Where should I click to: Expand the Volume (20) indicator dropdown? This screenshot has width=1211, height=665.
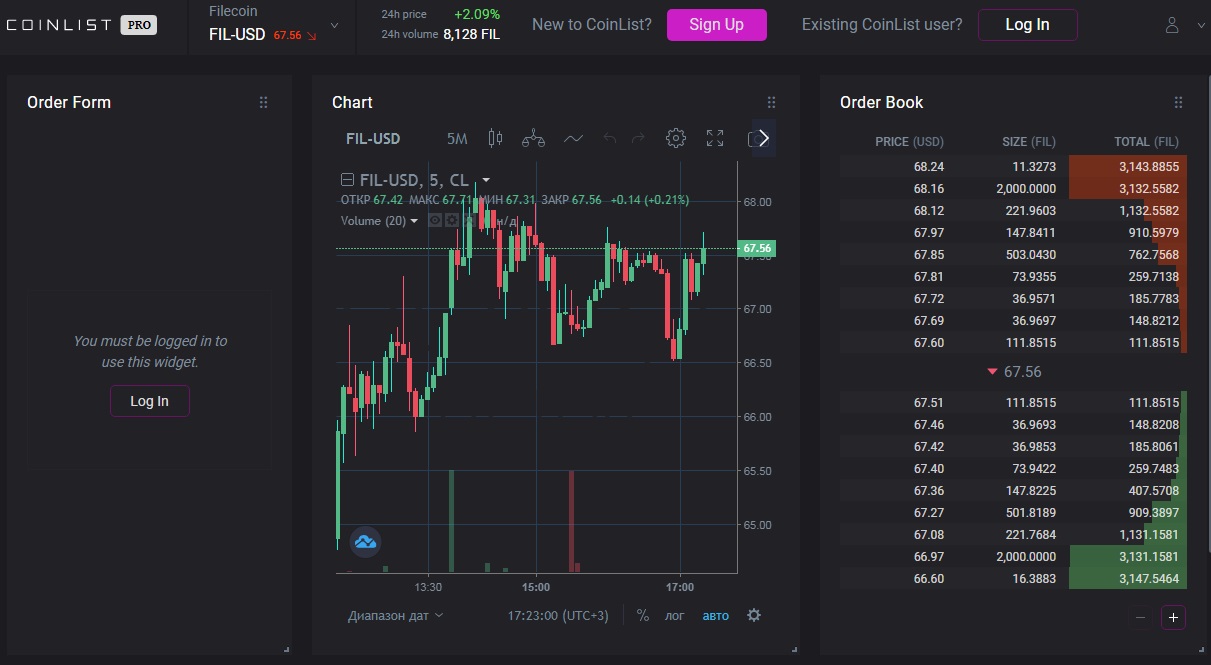coord(415,221)
